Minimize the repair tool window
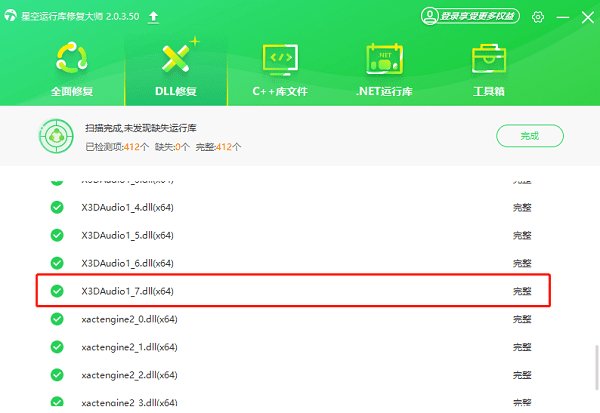The width and height of the screenshot is (600, 413). click(x=562, y=17)
